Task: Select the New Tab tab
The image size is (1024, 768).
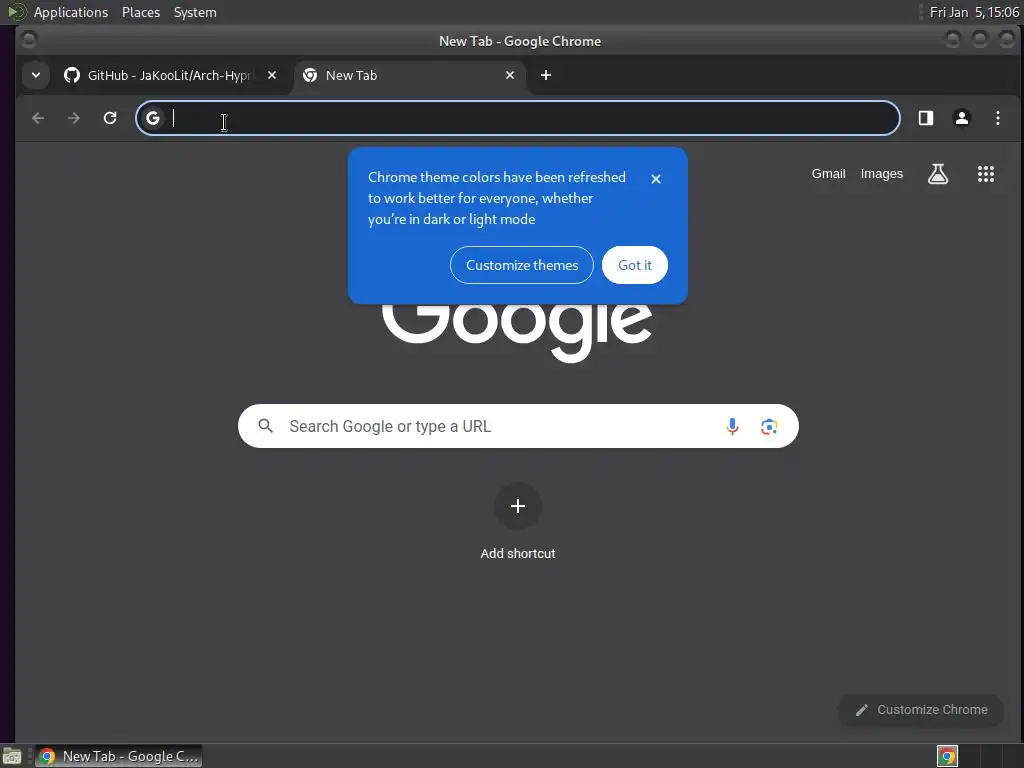Action: (410, 75)
